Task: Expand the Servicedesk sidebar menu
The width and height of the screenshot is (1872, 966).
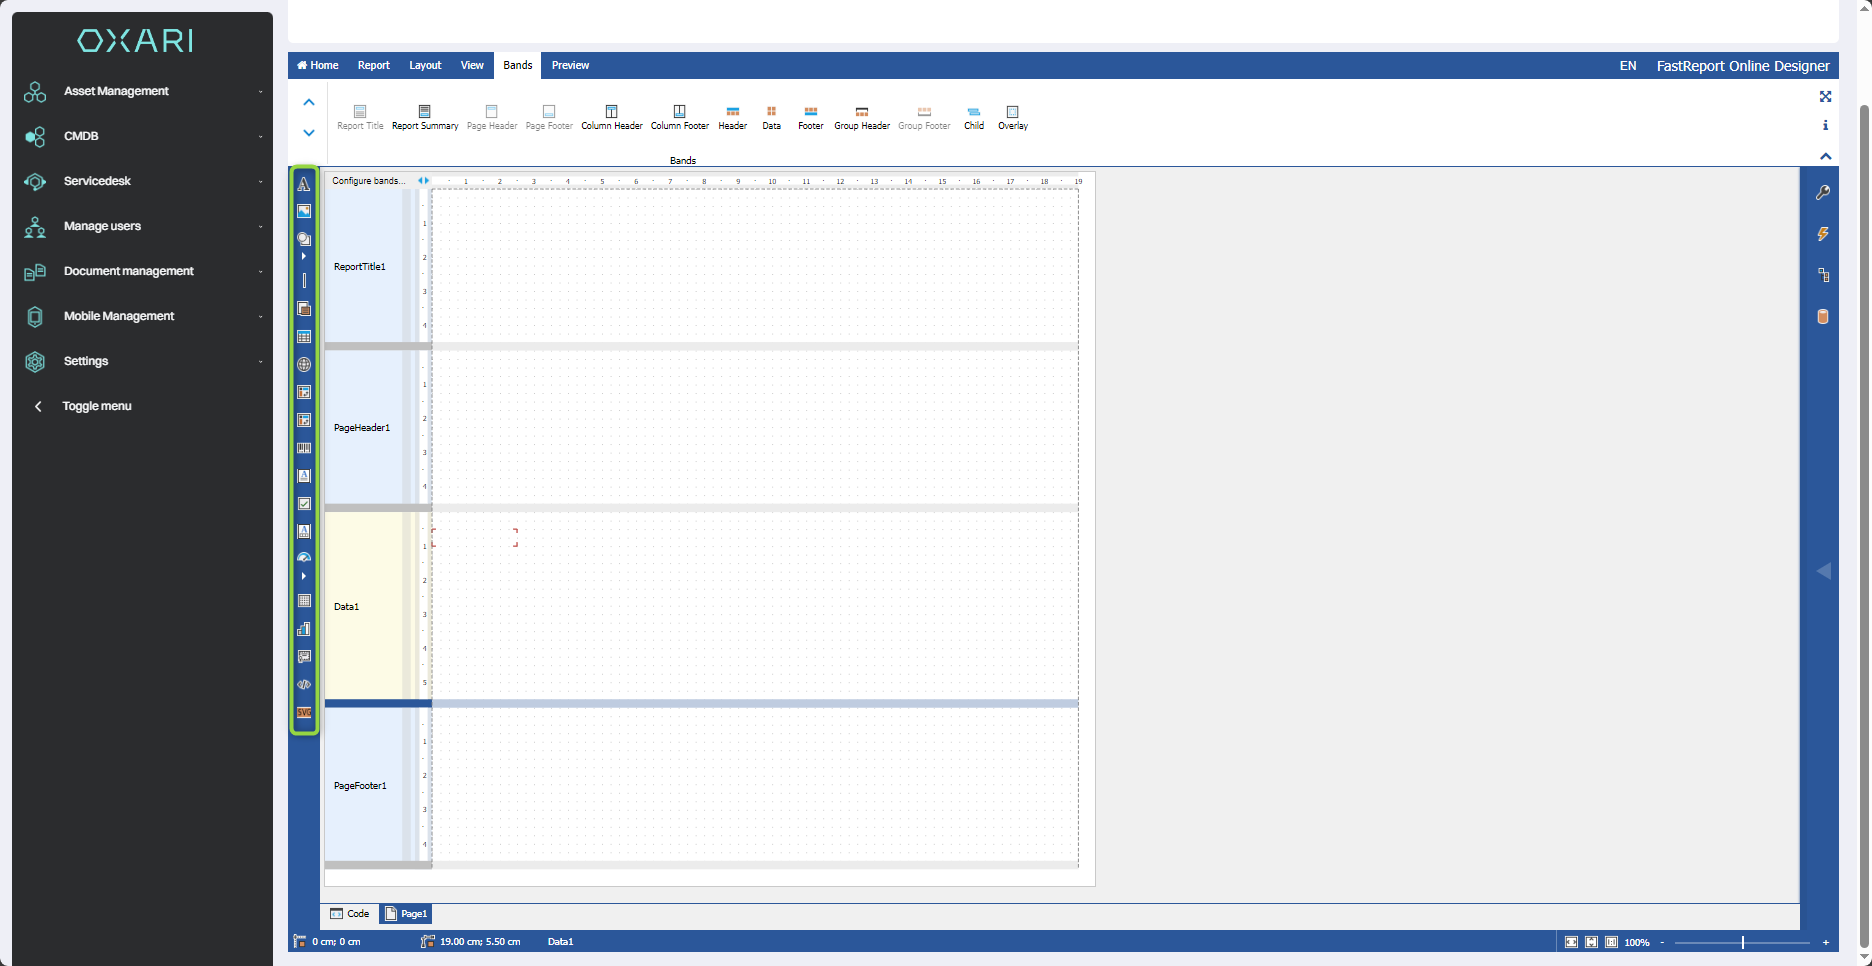Action: tap(143, 181)
